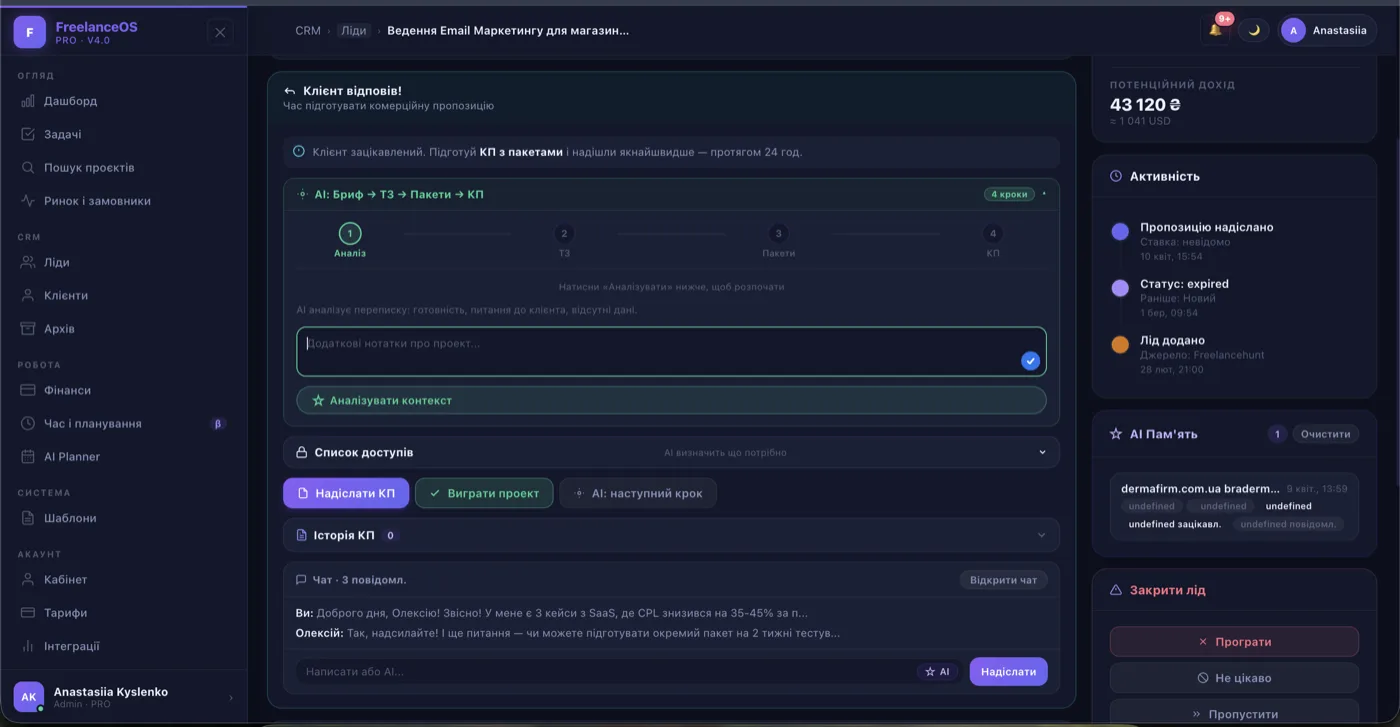Screen dimensions: 1400x727
Task: Open the 4 кроки steps dropdown
Action: coord(1008,193)
